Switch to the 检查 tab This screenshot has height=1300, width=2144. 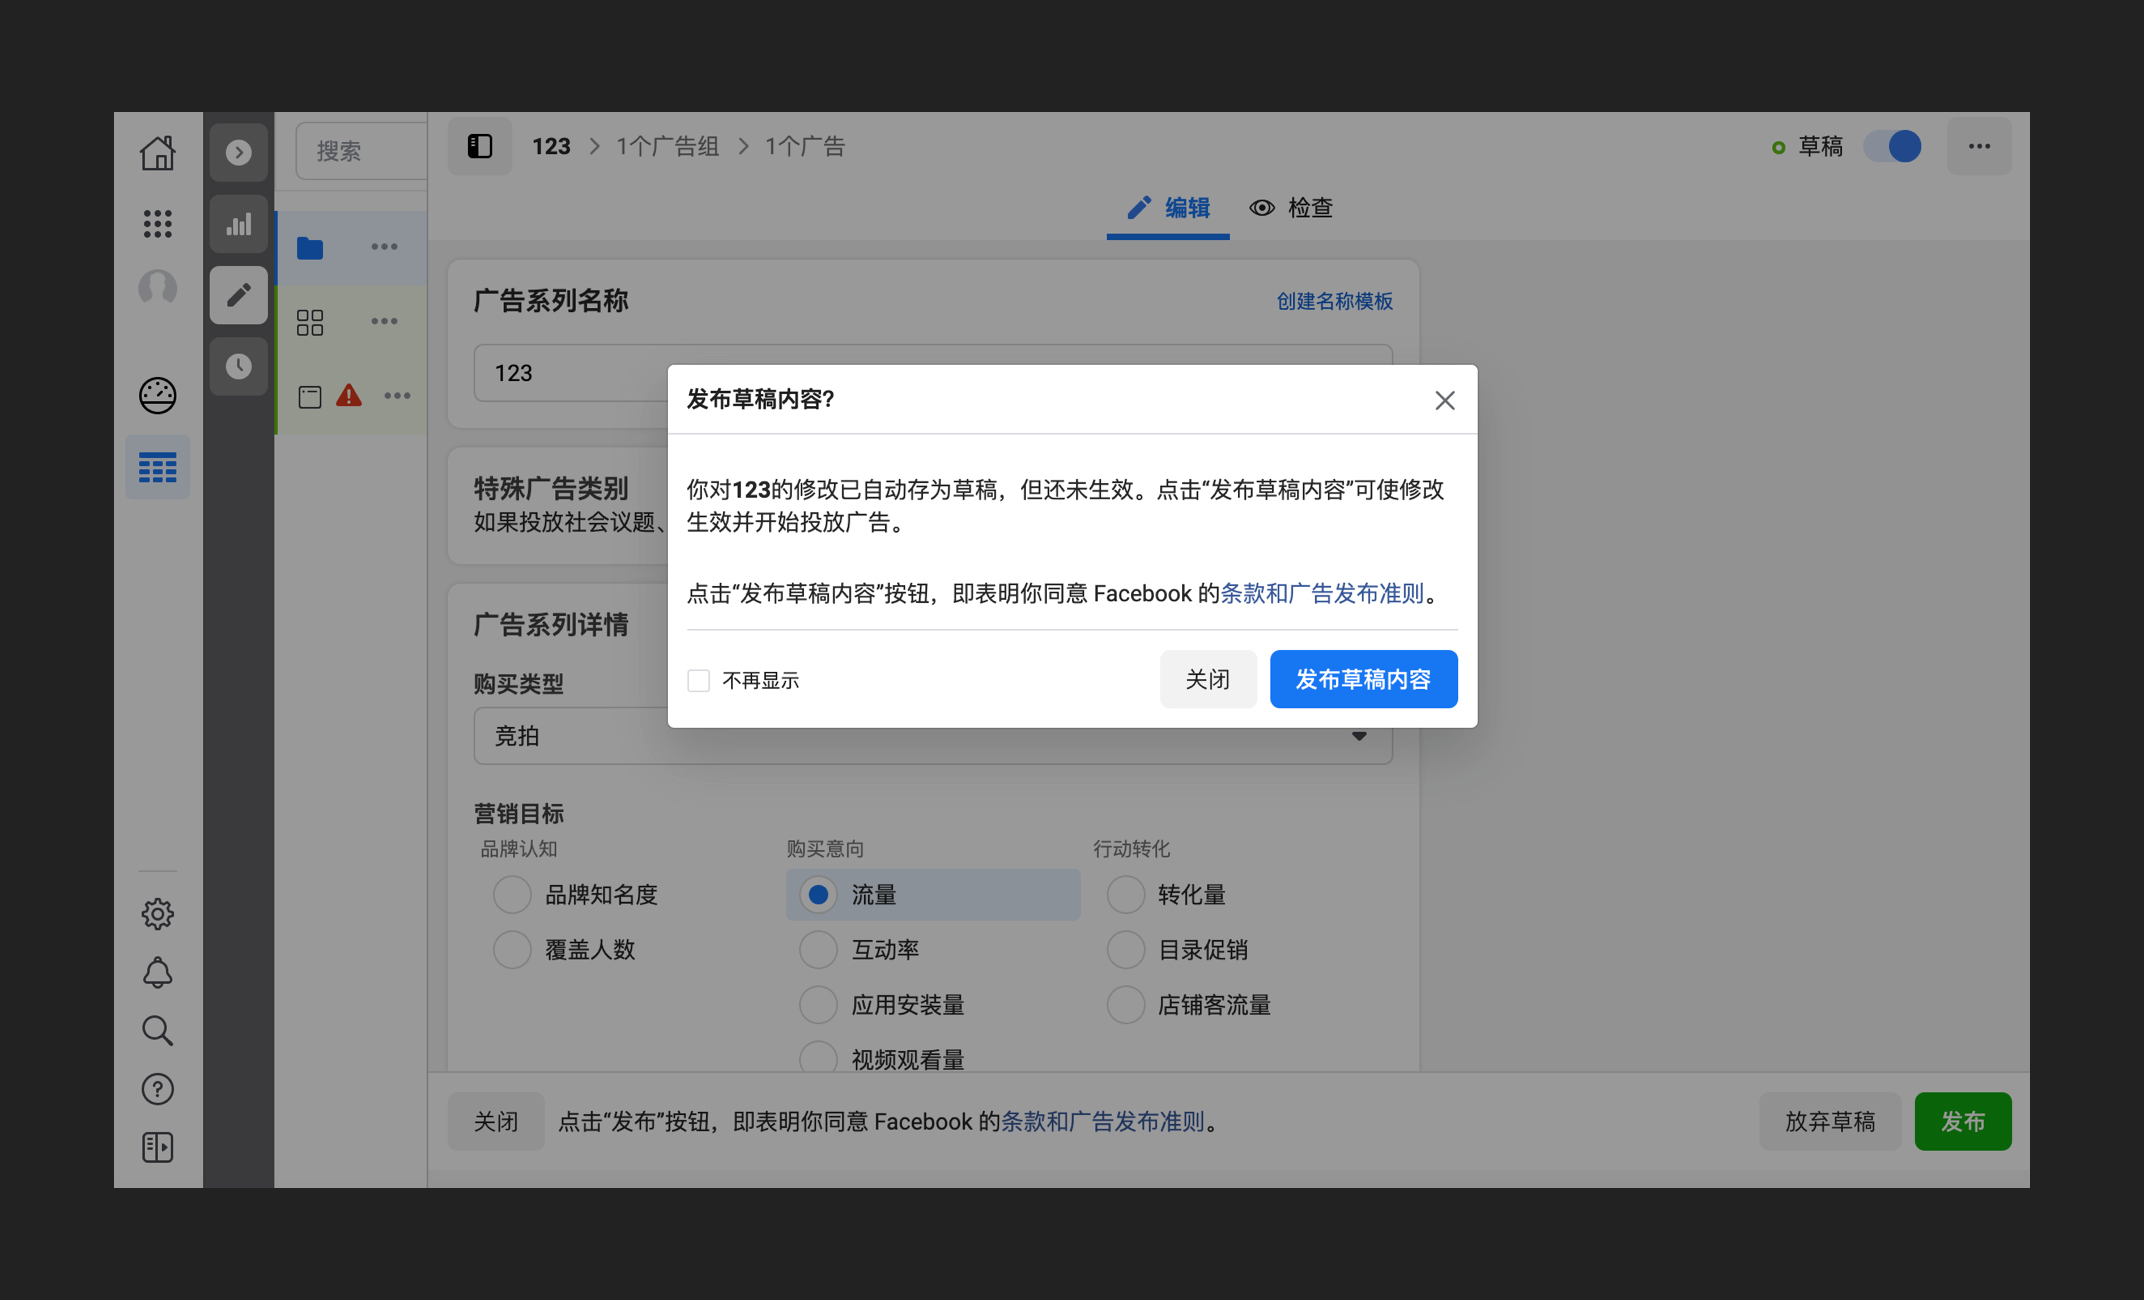tap(1291, 208)
